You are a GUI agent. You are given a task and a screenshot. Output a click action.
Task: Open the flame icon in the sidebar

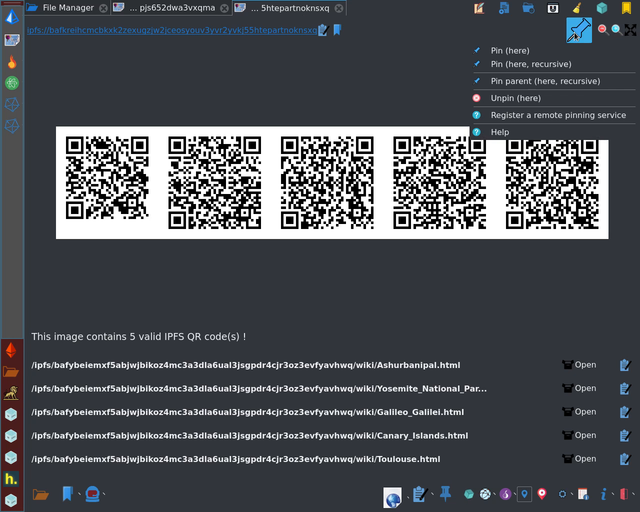click(x=12, y=62)
